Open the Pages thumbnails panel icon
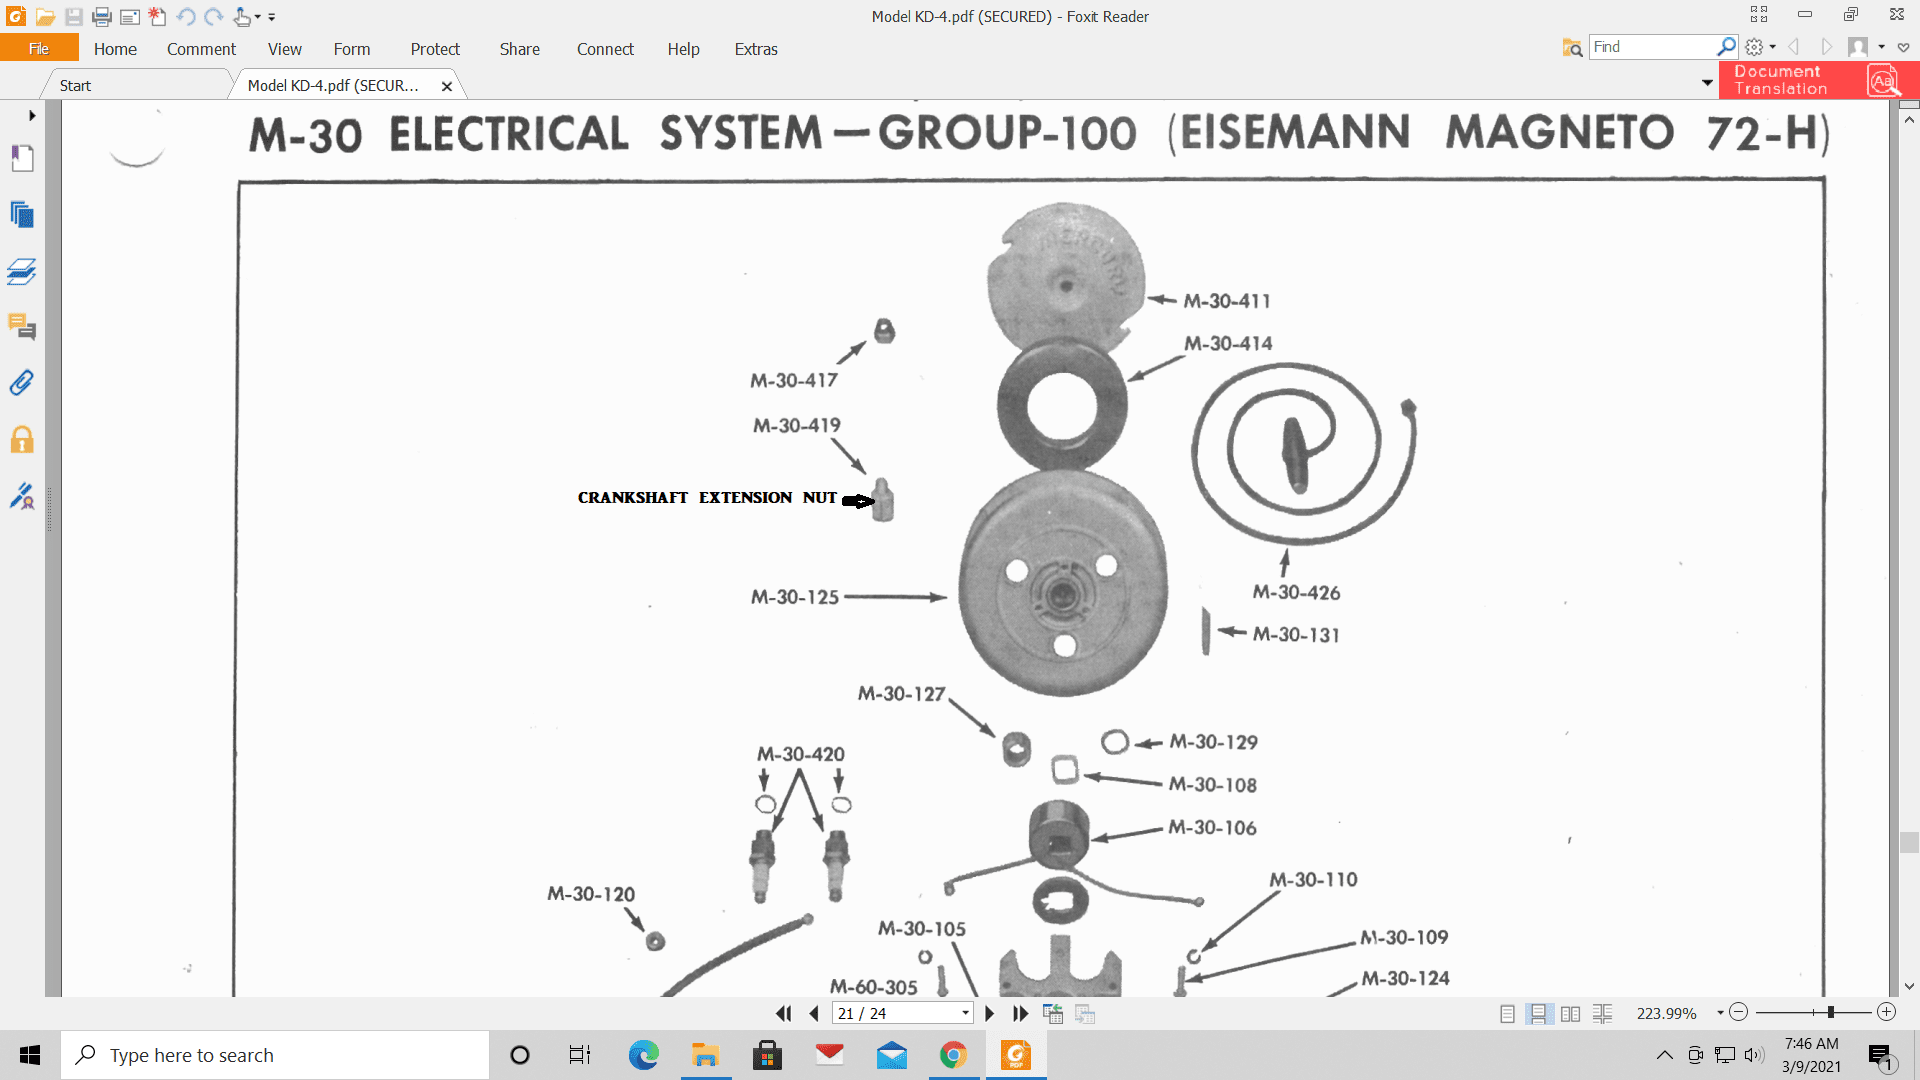 pyautogui.click(x=22, y=214)
